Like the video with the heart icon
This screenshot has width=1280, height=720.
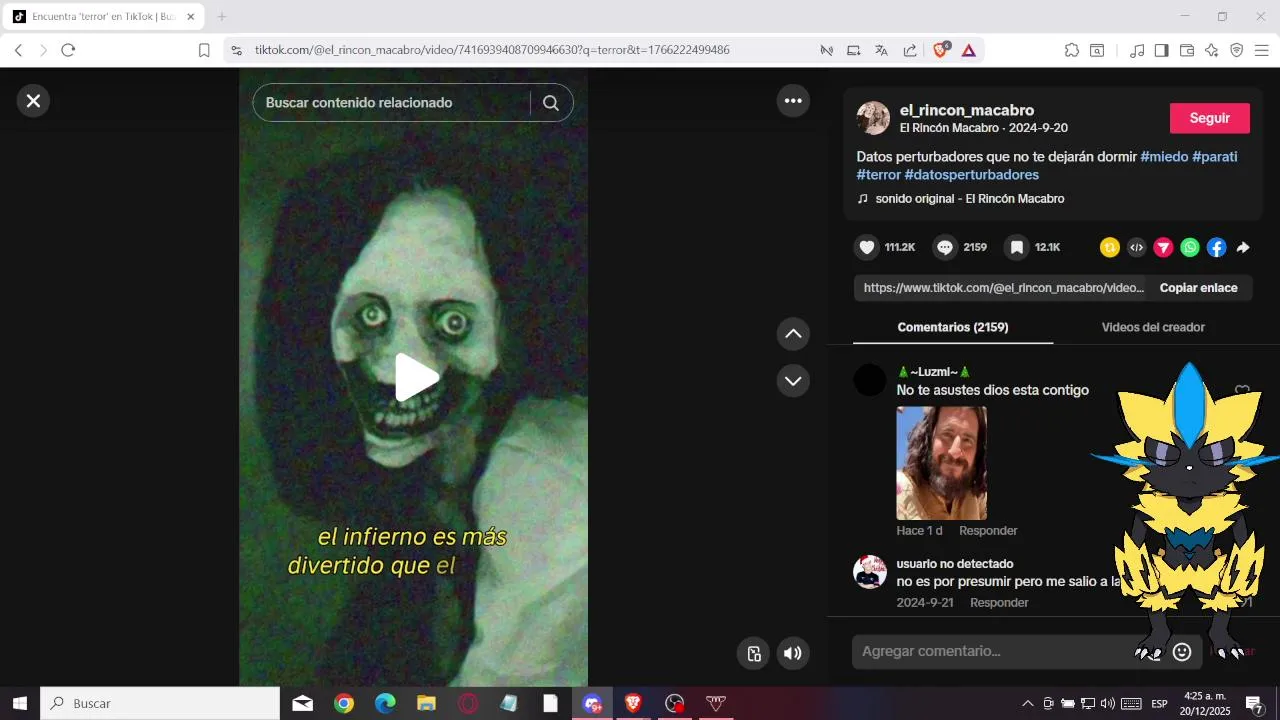pyautogui.click(x=867, y=248)
